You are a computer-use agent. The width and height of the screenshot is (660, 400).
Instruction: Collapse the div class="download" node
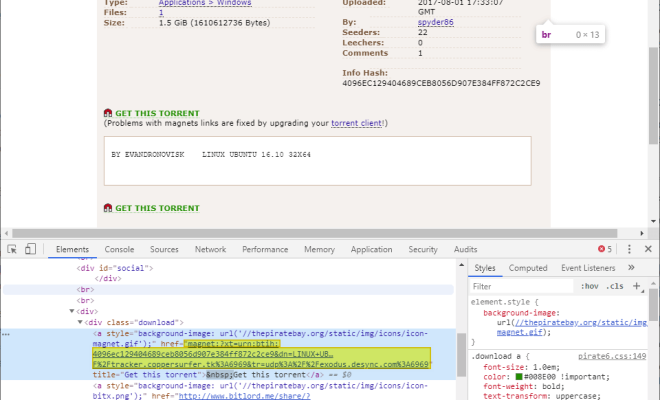(80, 322)
